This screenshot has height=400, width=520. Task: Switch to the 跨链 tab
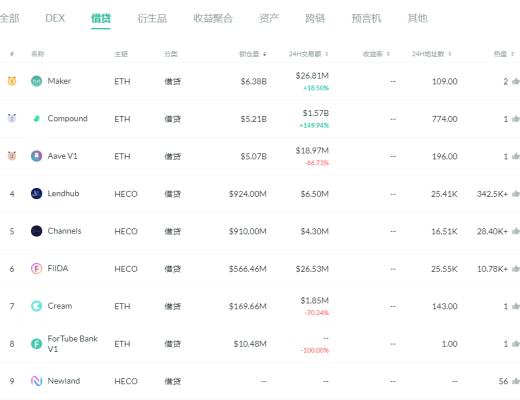click(x=315, y=18)
